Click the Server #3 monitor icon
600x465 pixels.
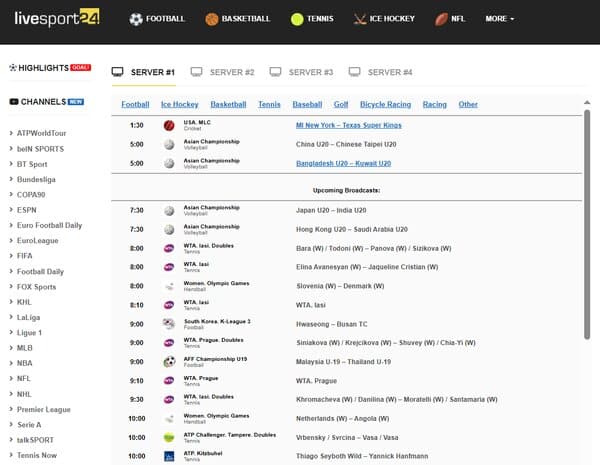pyautogui.click(x=275, y=72)
